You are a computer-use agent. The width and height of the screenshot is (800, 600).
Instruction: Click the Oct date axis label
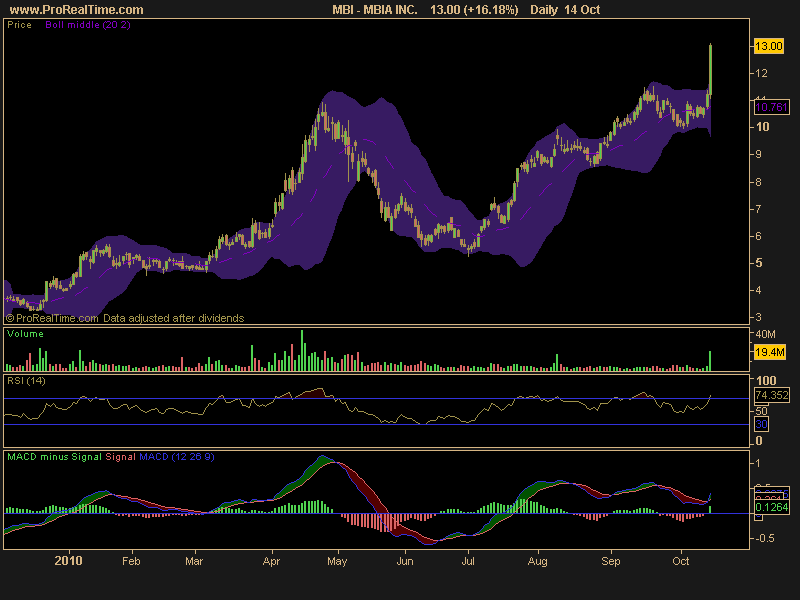pos(681,561)
